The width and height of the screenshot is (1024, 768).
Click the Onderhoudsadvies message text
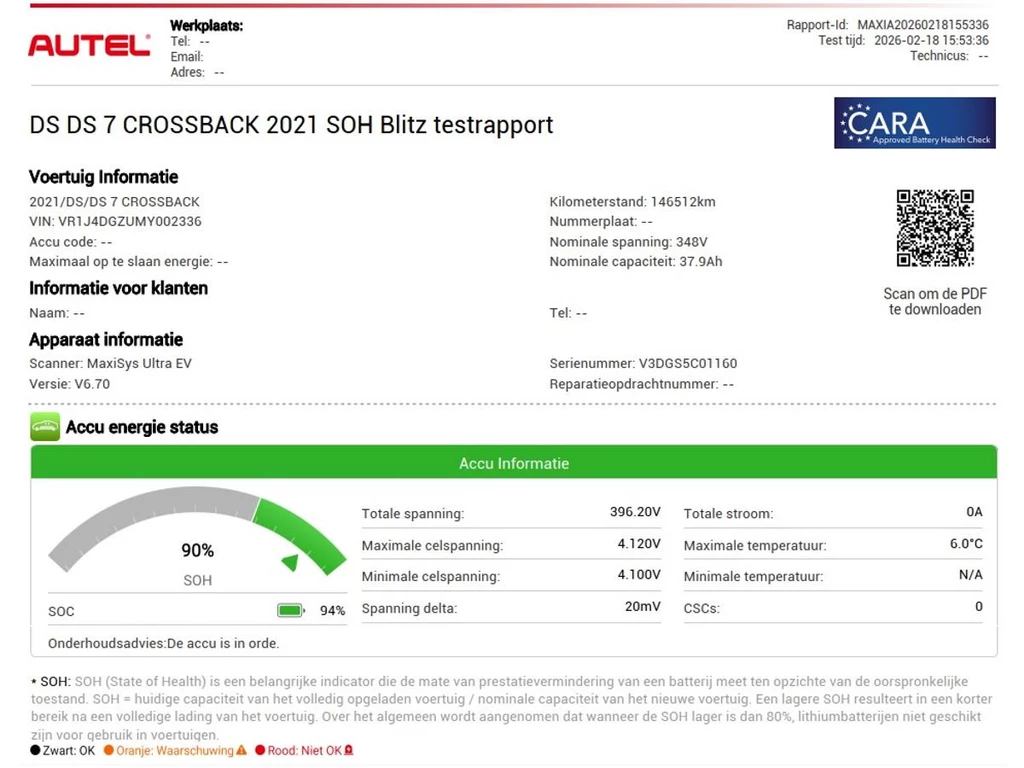click(x=163, y=643)
